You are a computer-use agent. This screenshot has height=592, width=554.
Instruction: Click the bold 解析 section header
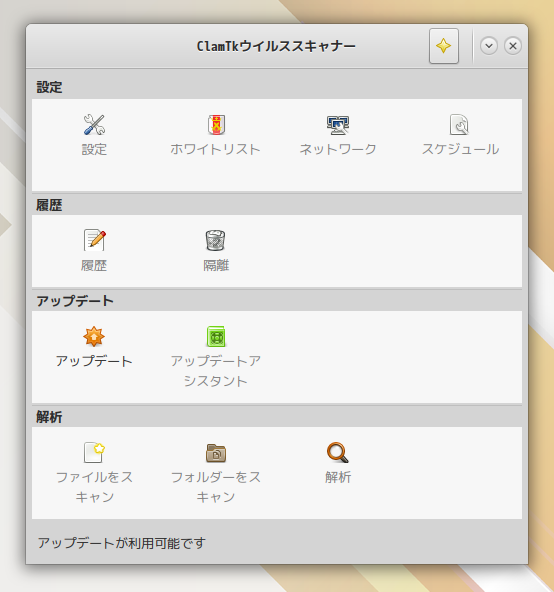click(x=49, y=417)
